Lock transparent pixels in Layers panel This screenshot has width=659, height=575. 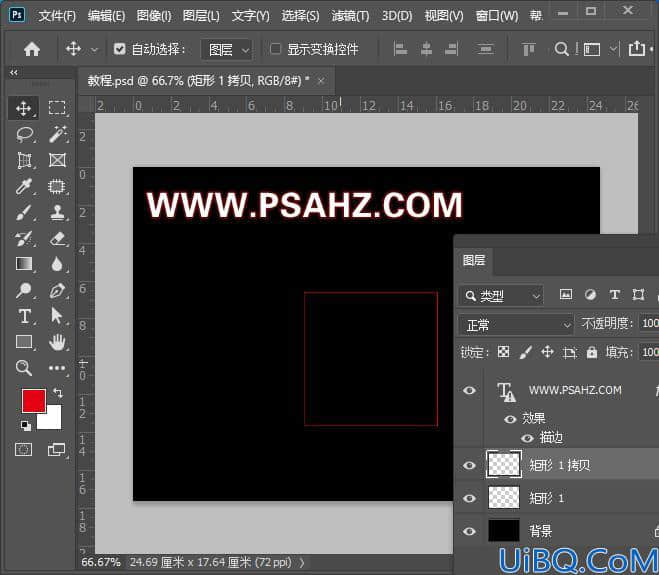point(503,352)
